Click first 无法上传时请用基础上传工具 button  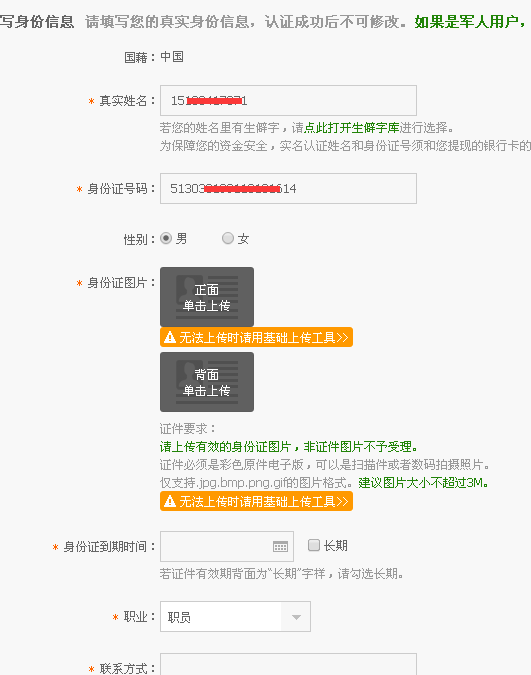[256, 337]
